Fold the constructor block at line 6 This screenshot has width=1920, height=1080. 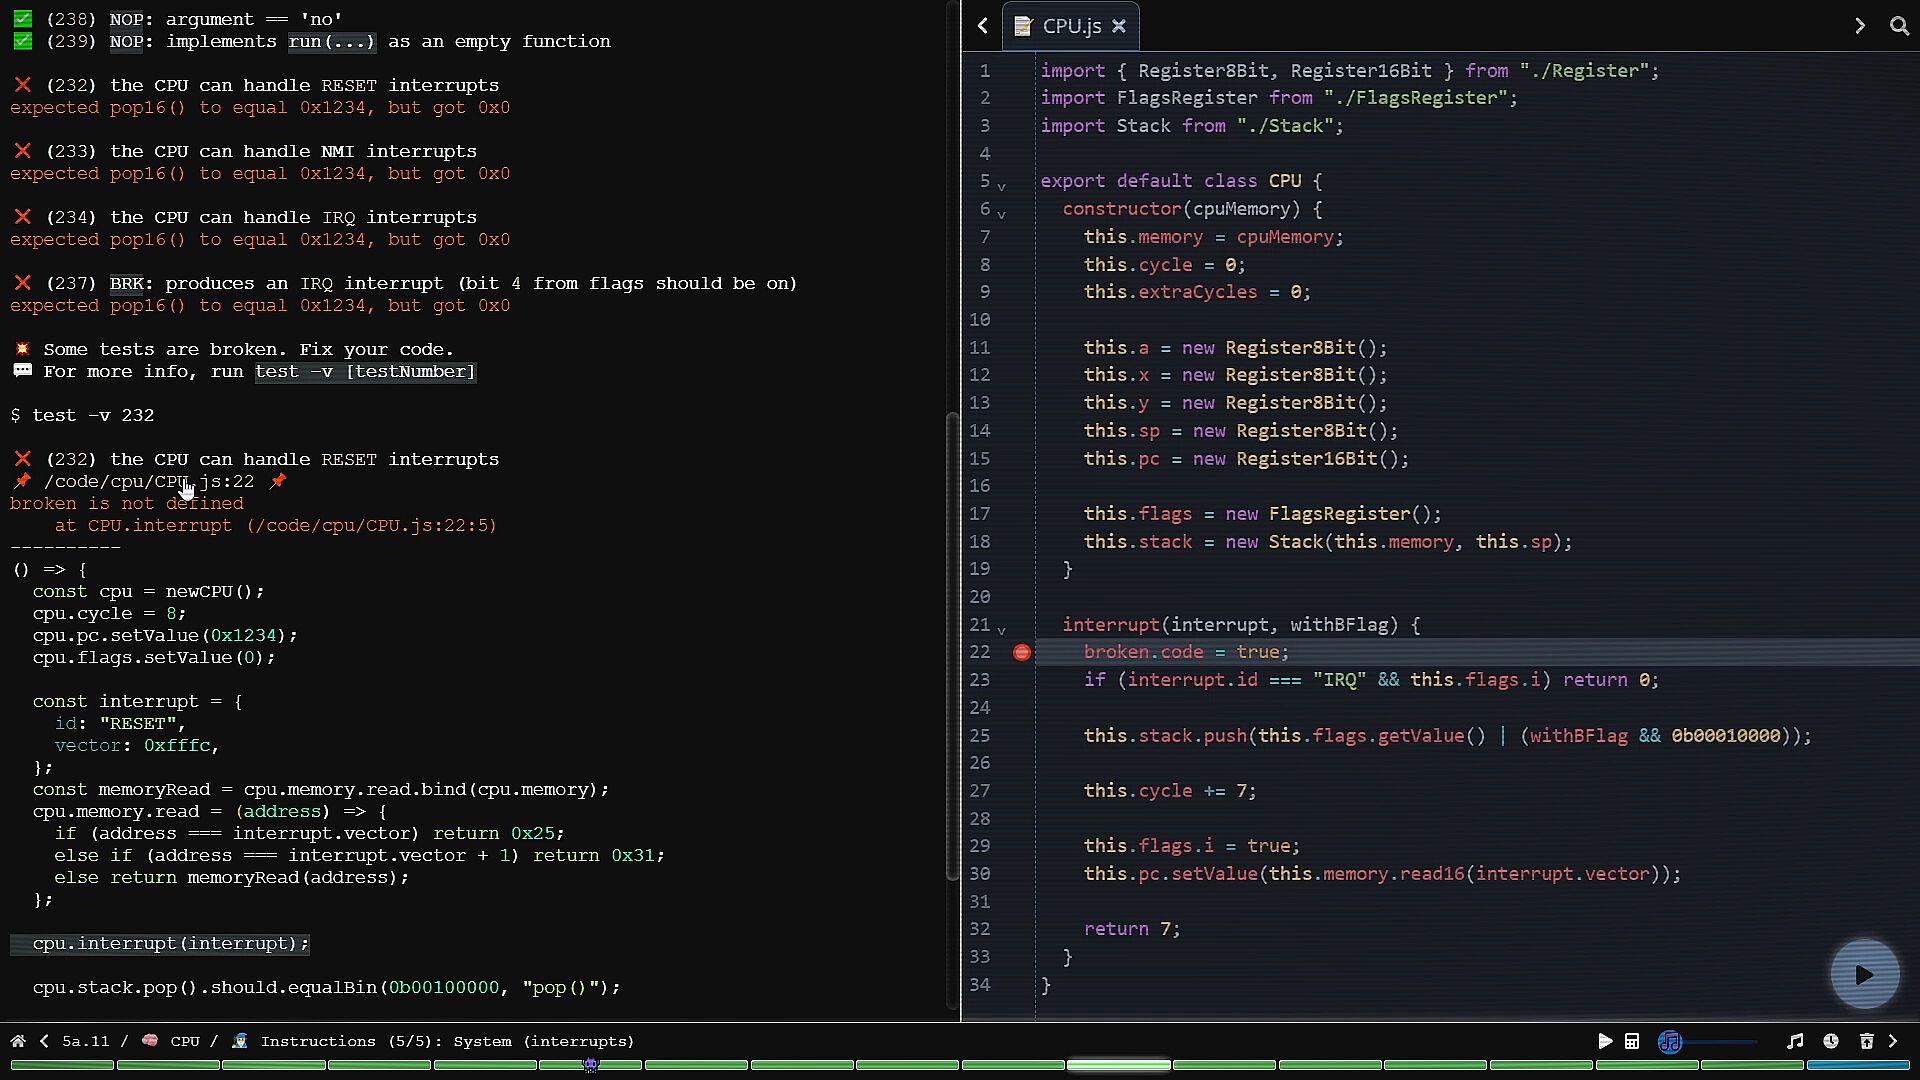click(1001, 214)
